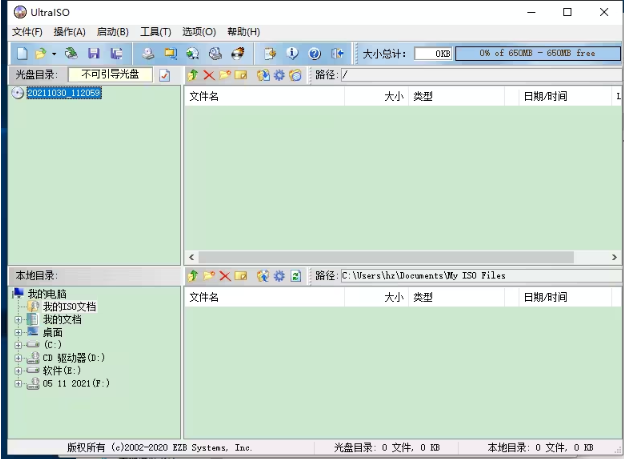The image size is (624, 459).
Task: Sort disc file list by 文件名 column
Action: [264, 96]
